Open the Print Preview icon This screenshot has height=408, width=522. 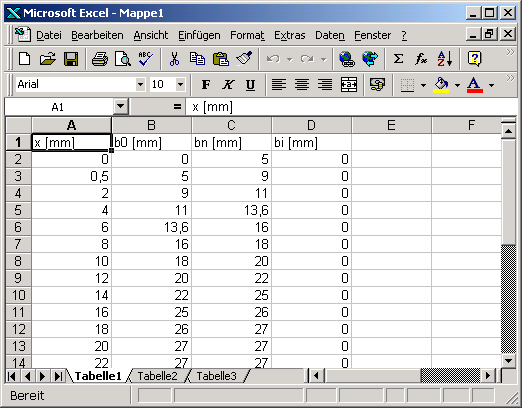pos(123,59)
